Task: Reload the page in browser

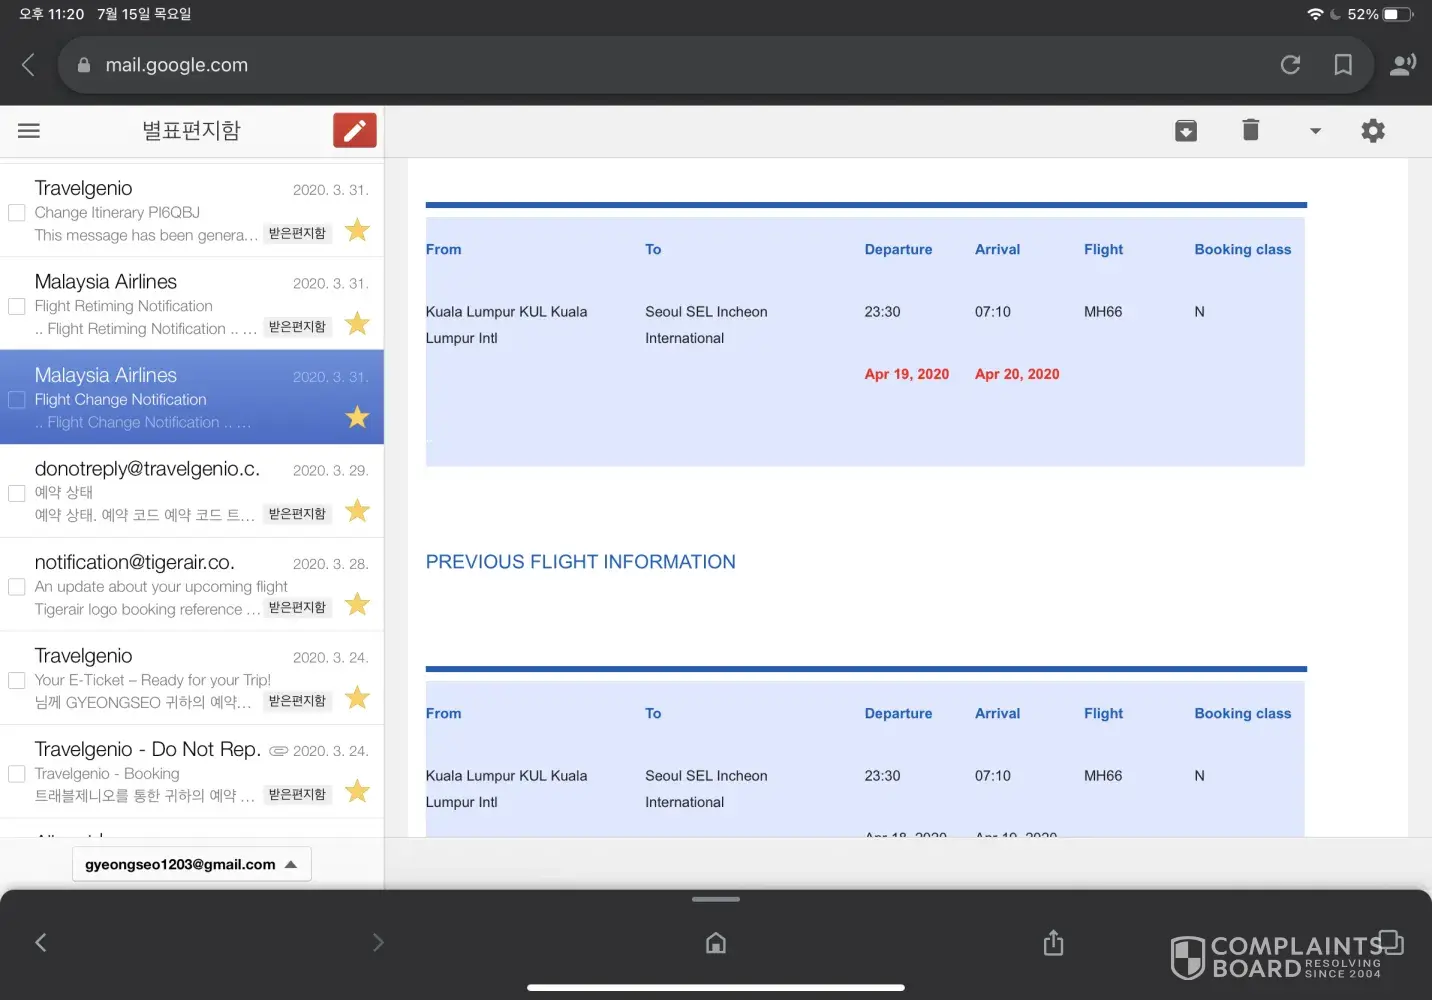Action: coord(1290,65)
